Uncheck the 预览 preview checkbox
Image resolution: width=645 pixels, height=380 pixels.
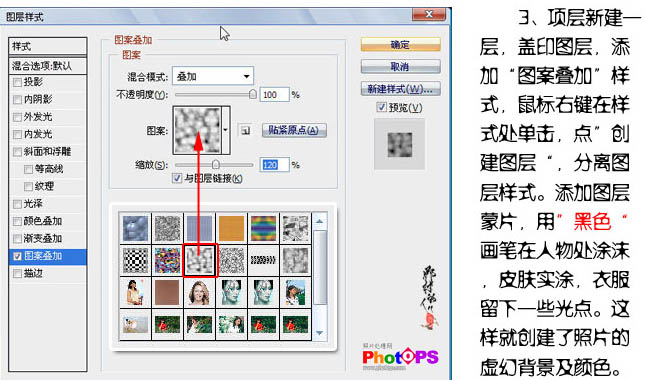(x=381, y=107)
